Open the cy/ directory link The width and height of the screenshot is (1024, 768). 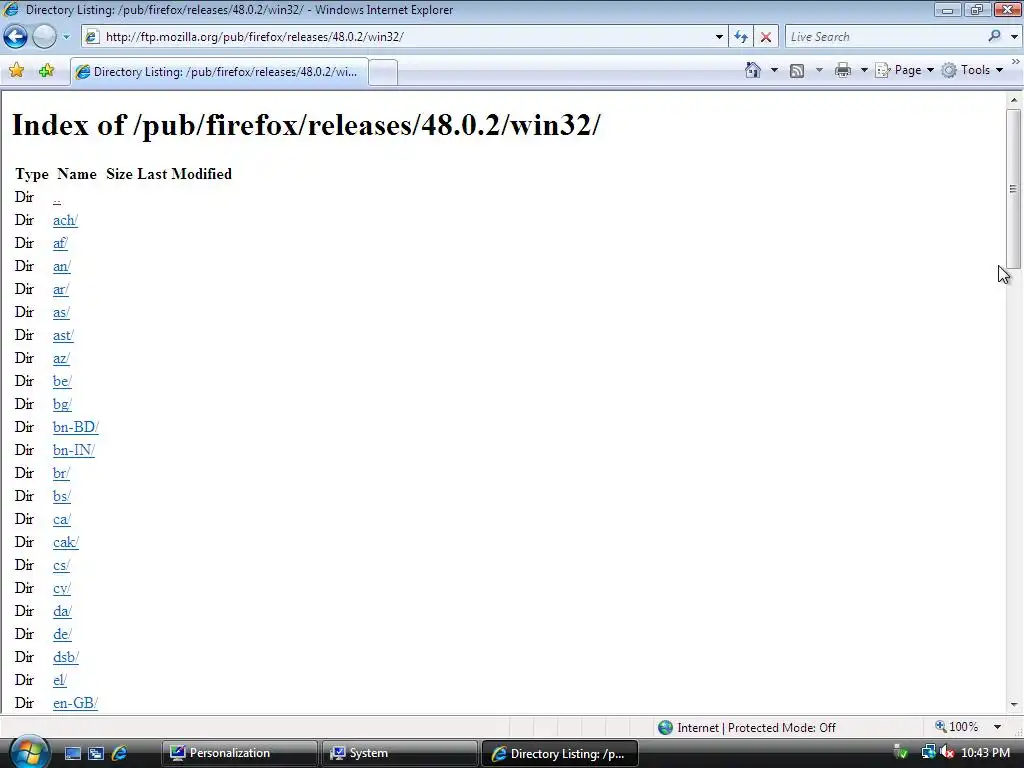(61, 588)
